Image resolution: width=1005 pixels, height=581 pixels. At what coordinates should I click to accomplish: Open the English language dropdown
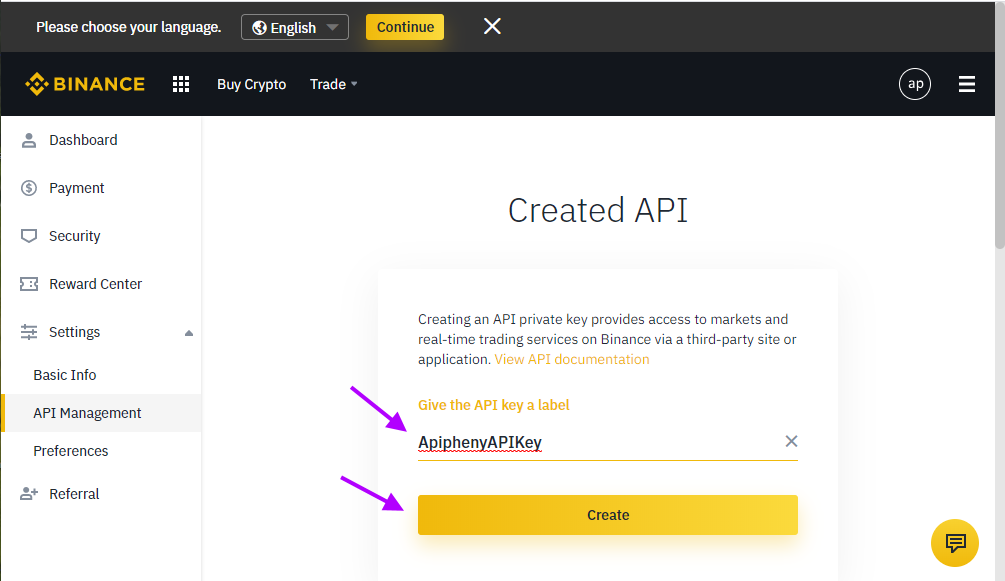point(295,27)
